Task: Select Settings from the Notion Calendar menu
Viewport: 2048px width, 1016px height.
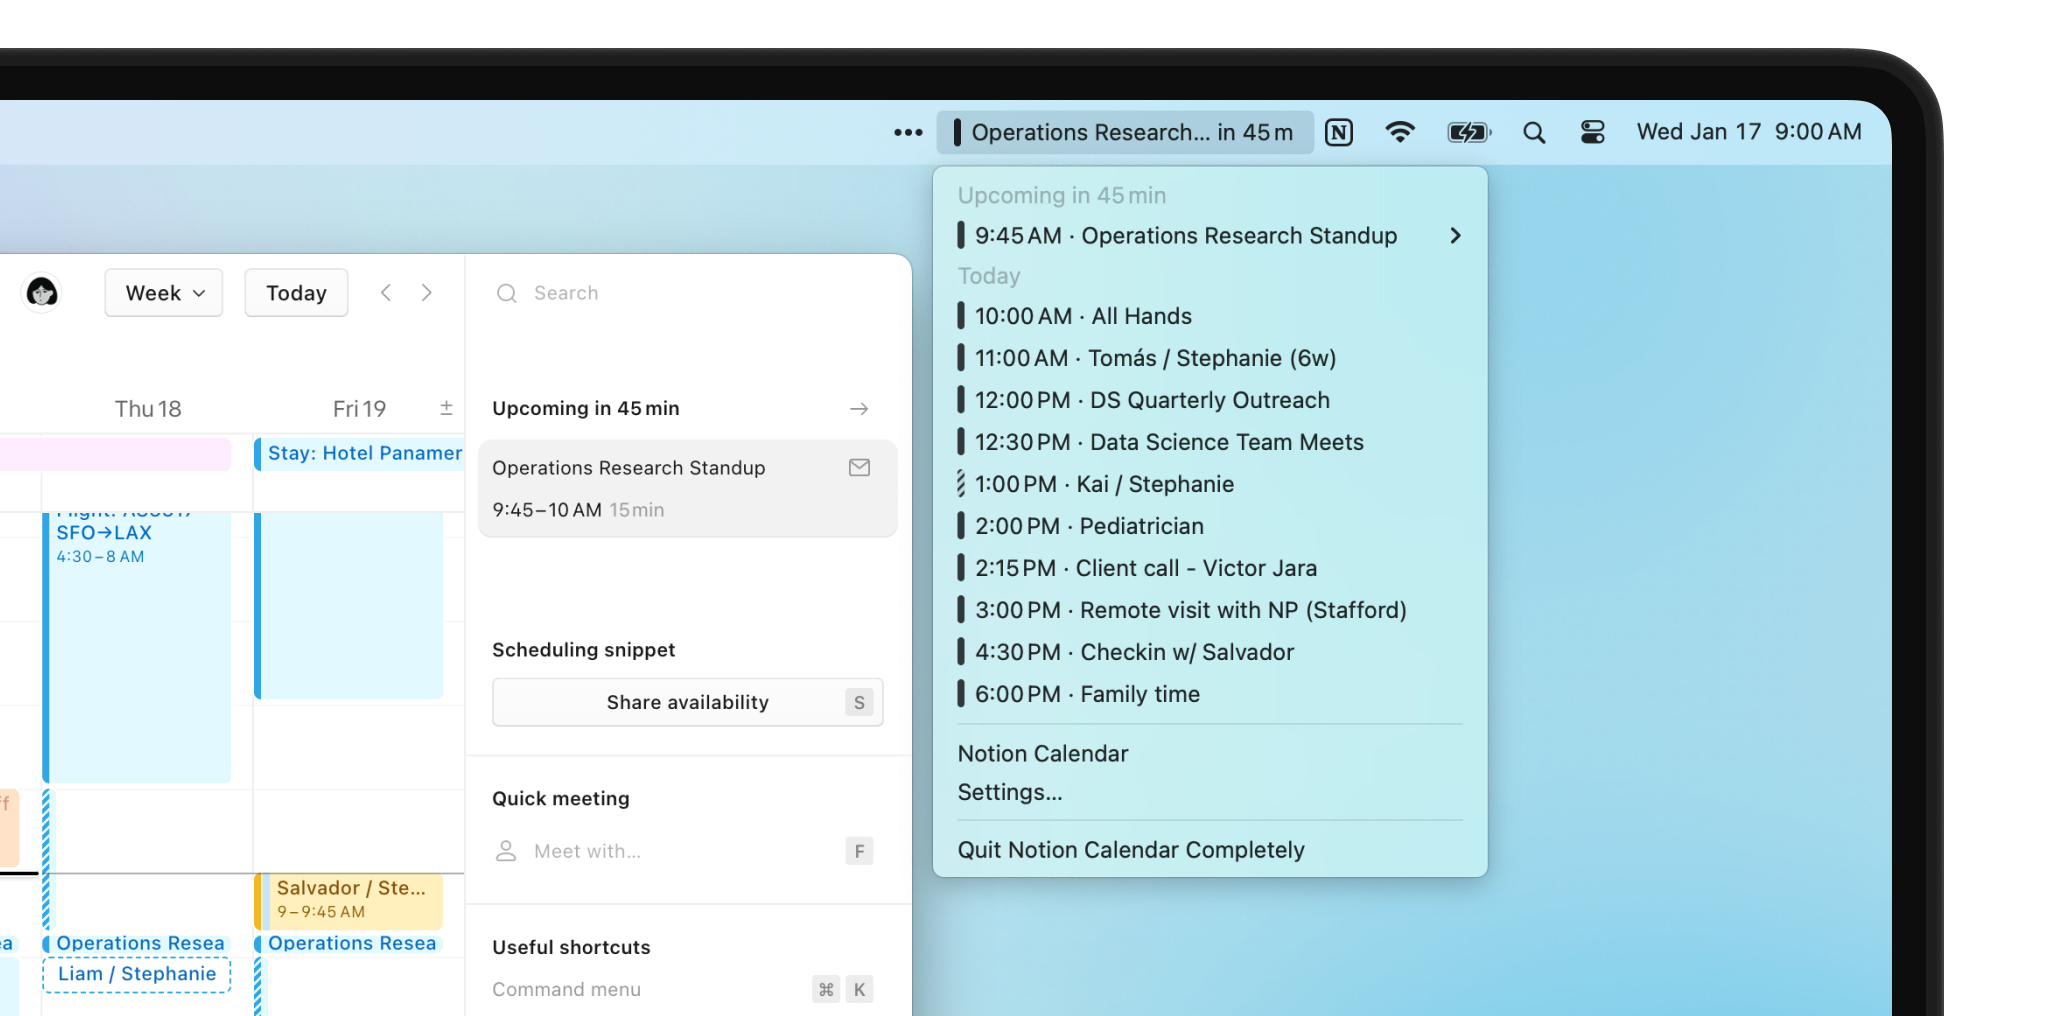Action: (x=1009, y=791)
